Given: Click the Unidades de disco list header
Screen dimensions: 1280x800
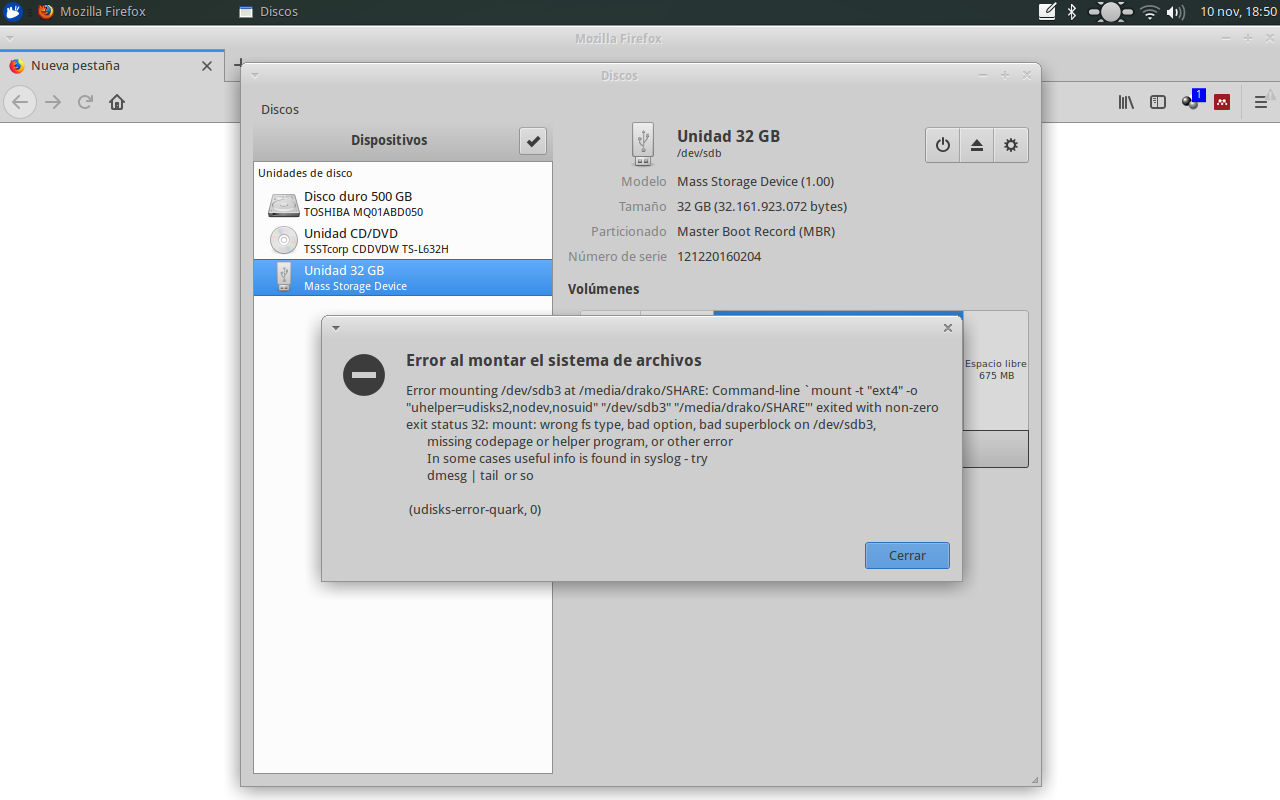Looking at the screenshot, I should (x=305, y=173).
